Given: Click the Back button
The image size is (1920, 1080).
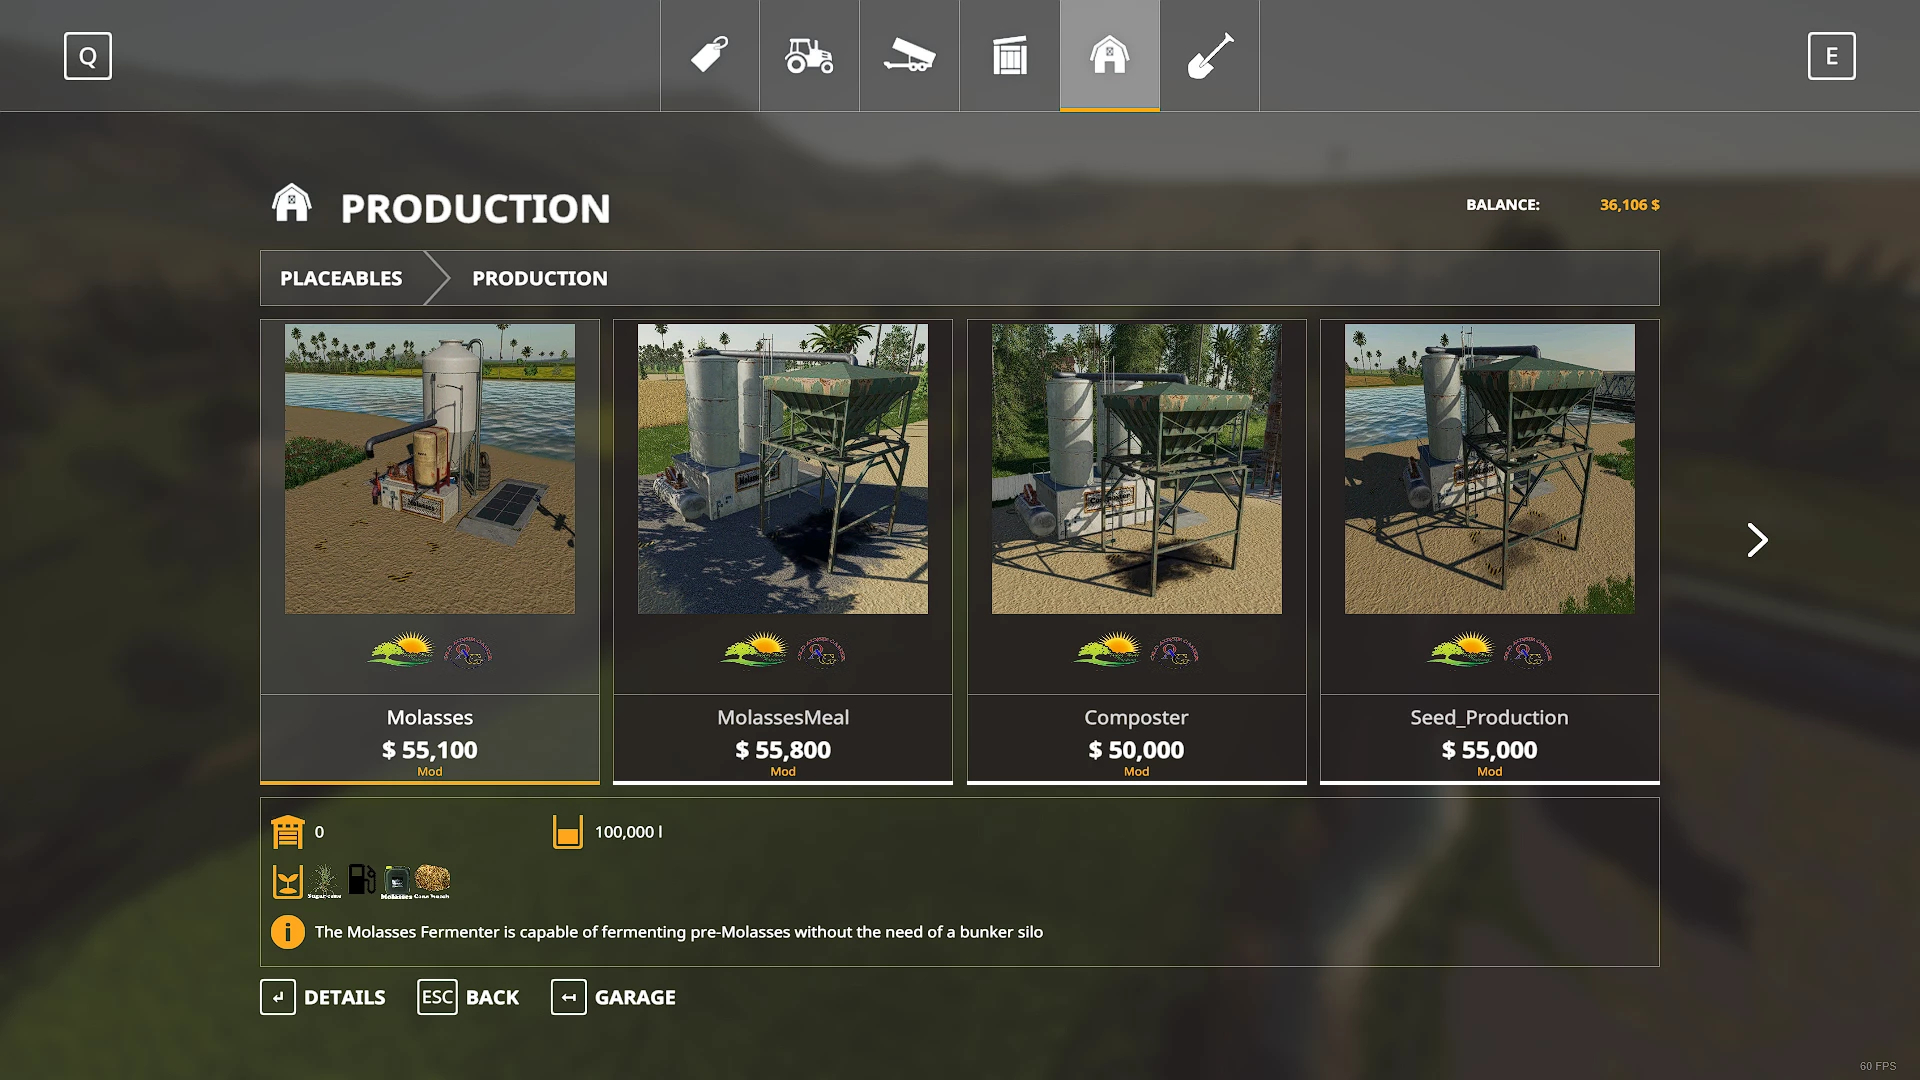Looking at the screenshot, I should click(468, 997).
